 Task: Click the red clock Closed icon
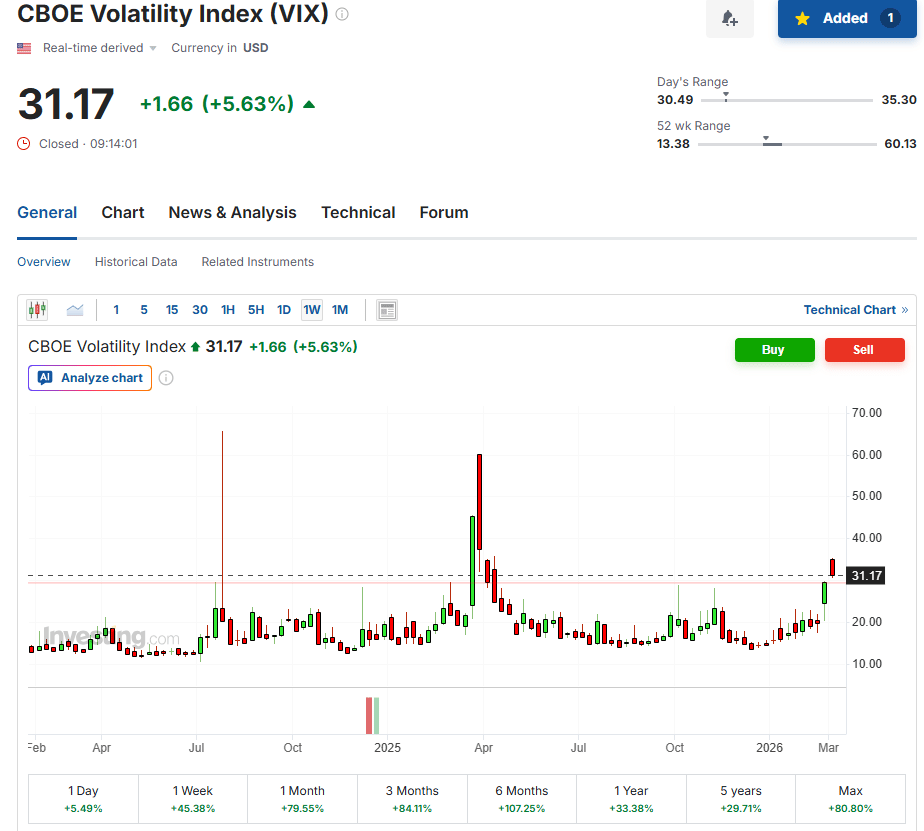coord(24,144)
